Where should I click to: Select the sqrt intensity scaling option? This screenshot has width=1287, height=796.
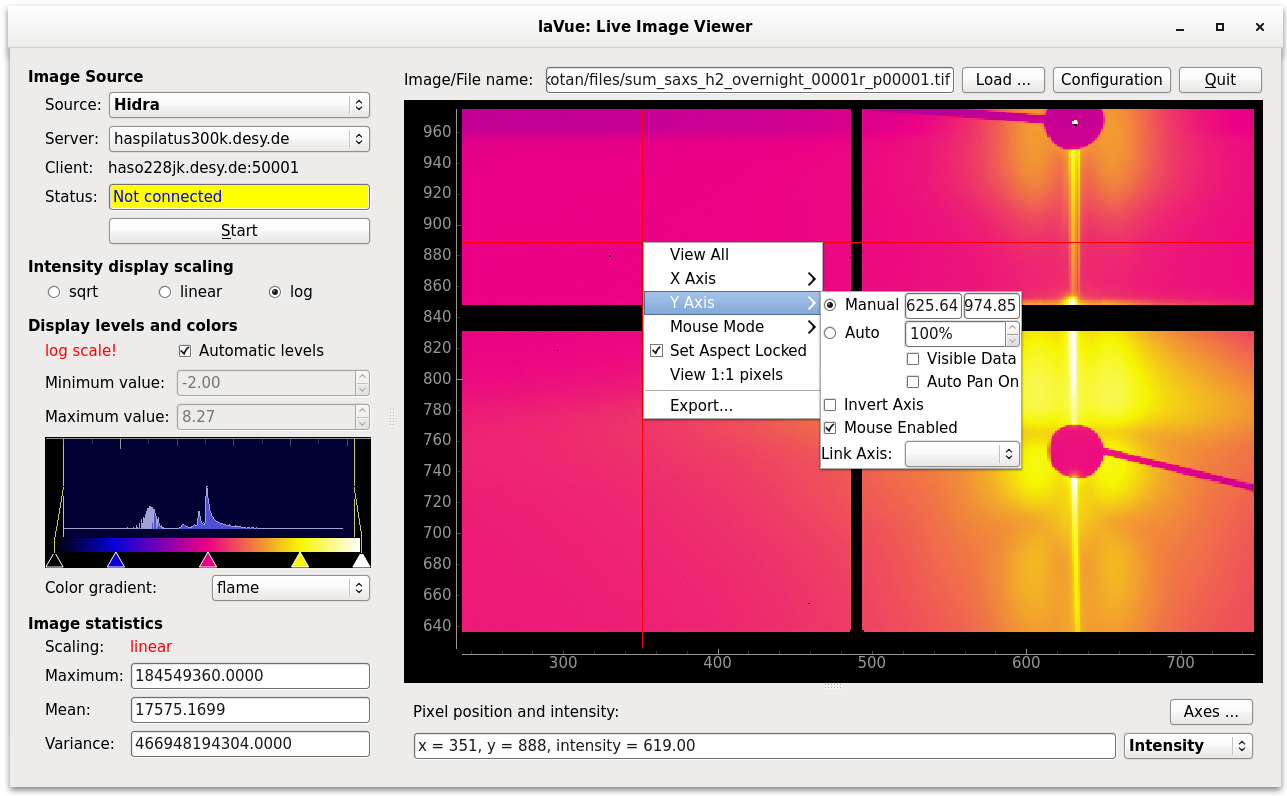pos(54,292)
